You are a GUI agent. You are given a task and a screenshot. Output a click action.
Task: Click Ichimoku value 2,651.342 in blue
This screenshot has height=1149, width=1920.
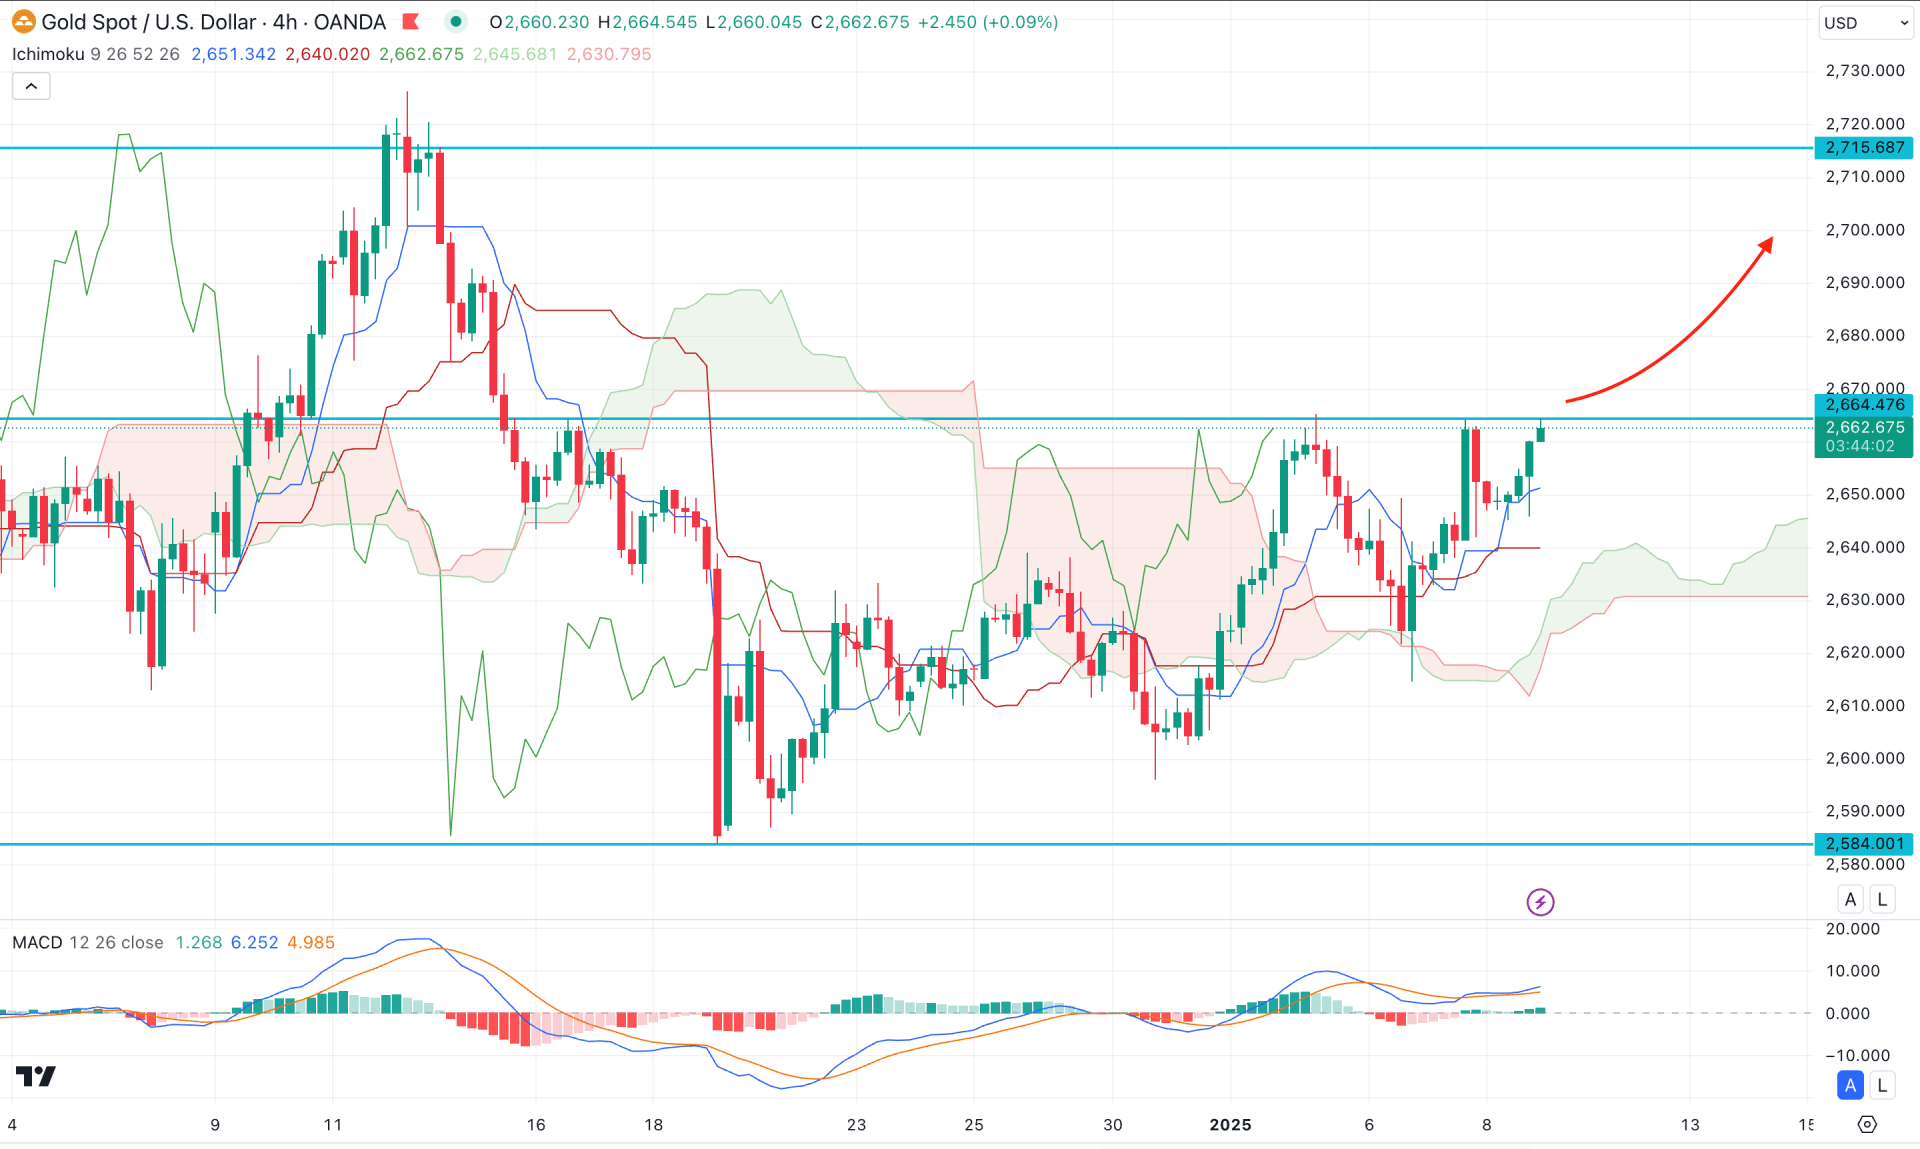point(233,54)
